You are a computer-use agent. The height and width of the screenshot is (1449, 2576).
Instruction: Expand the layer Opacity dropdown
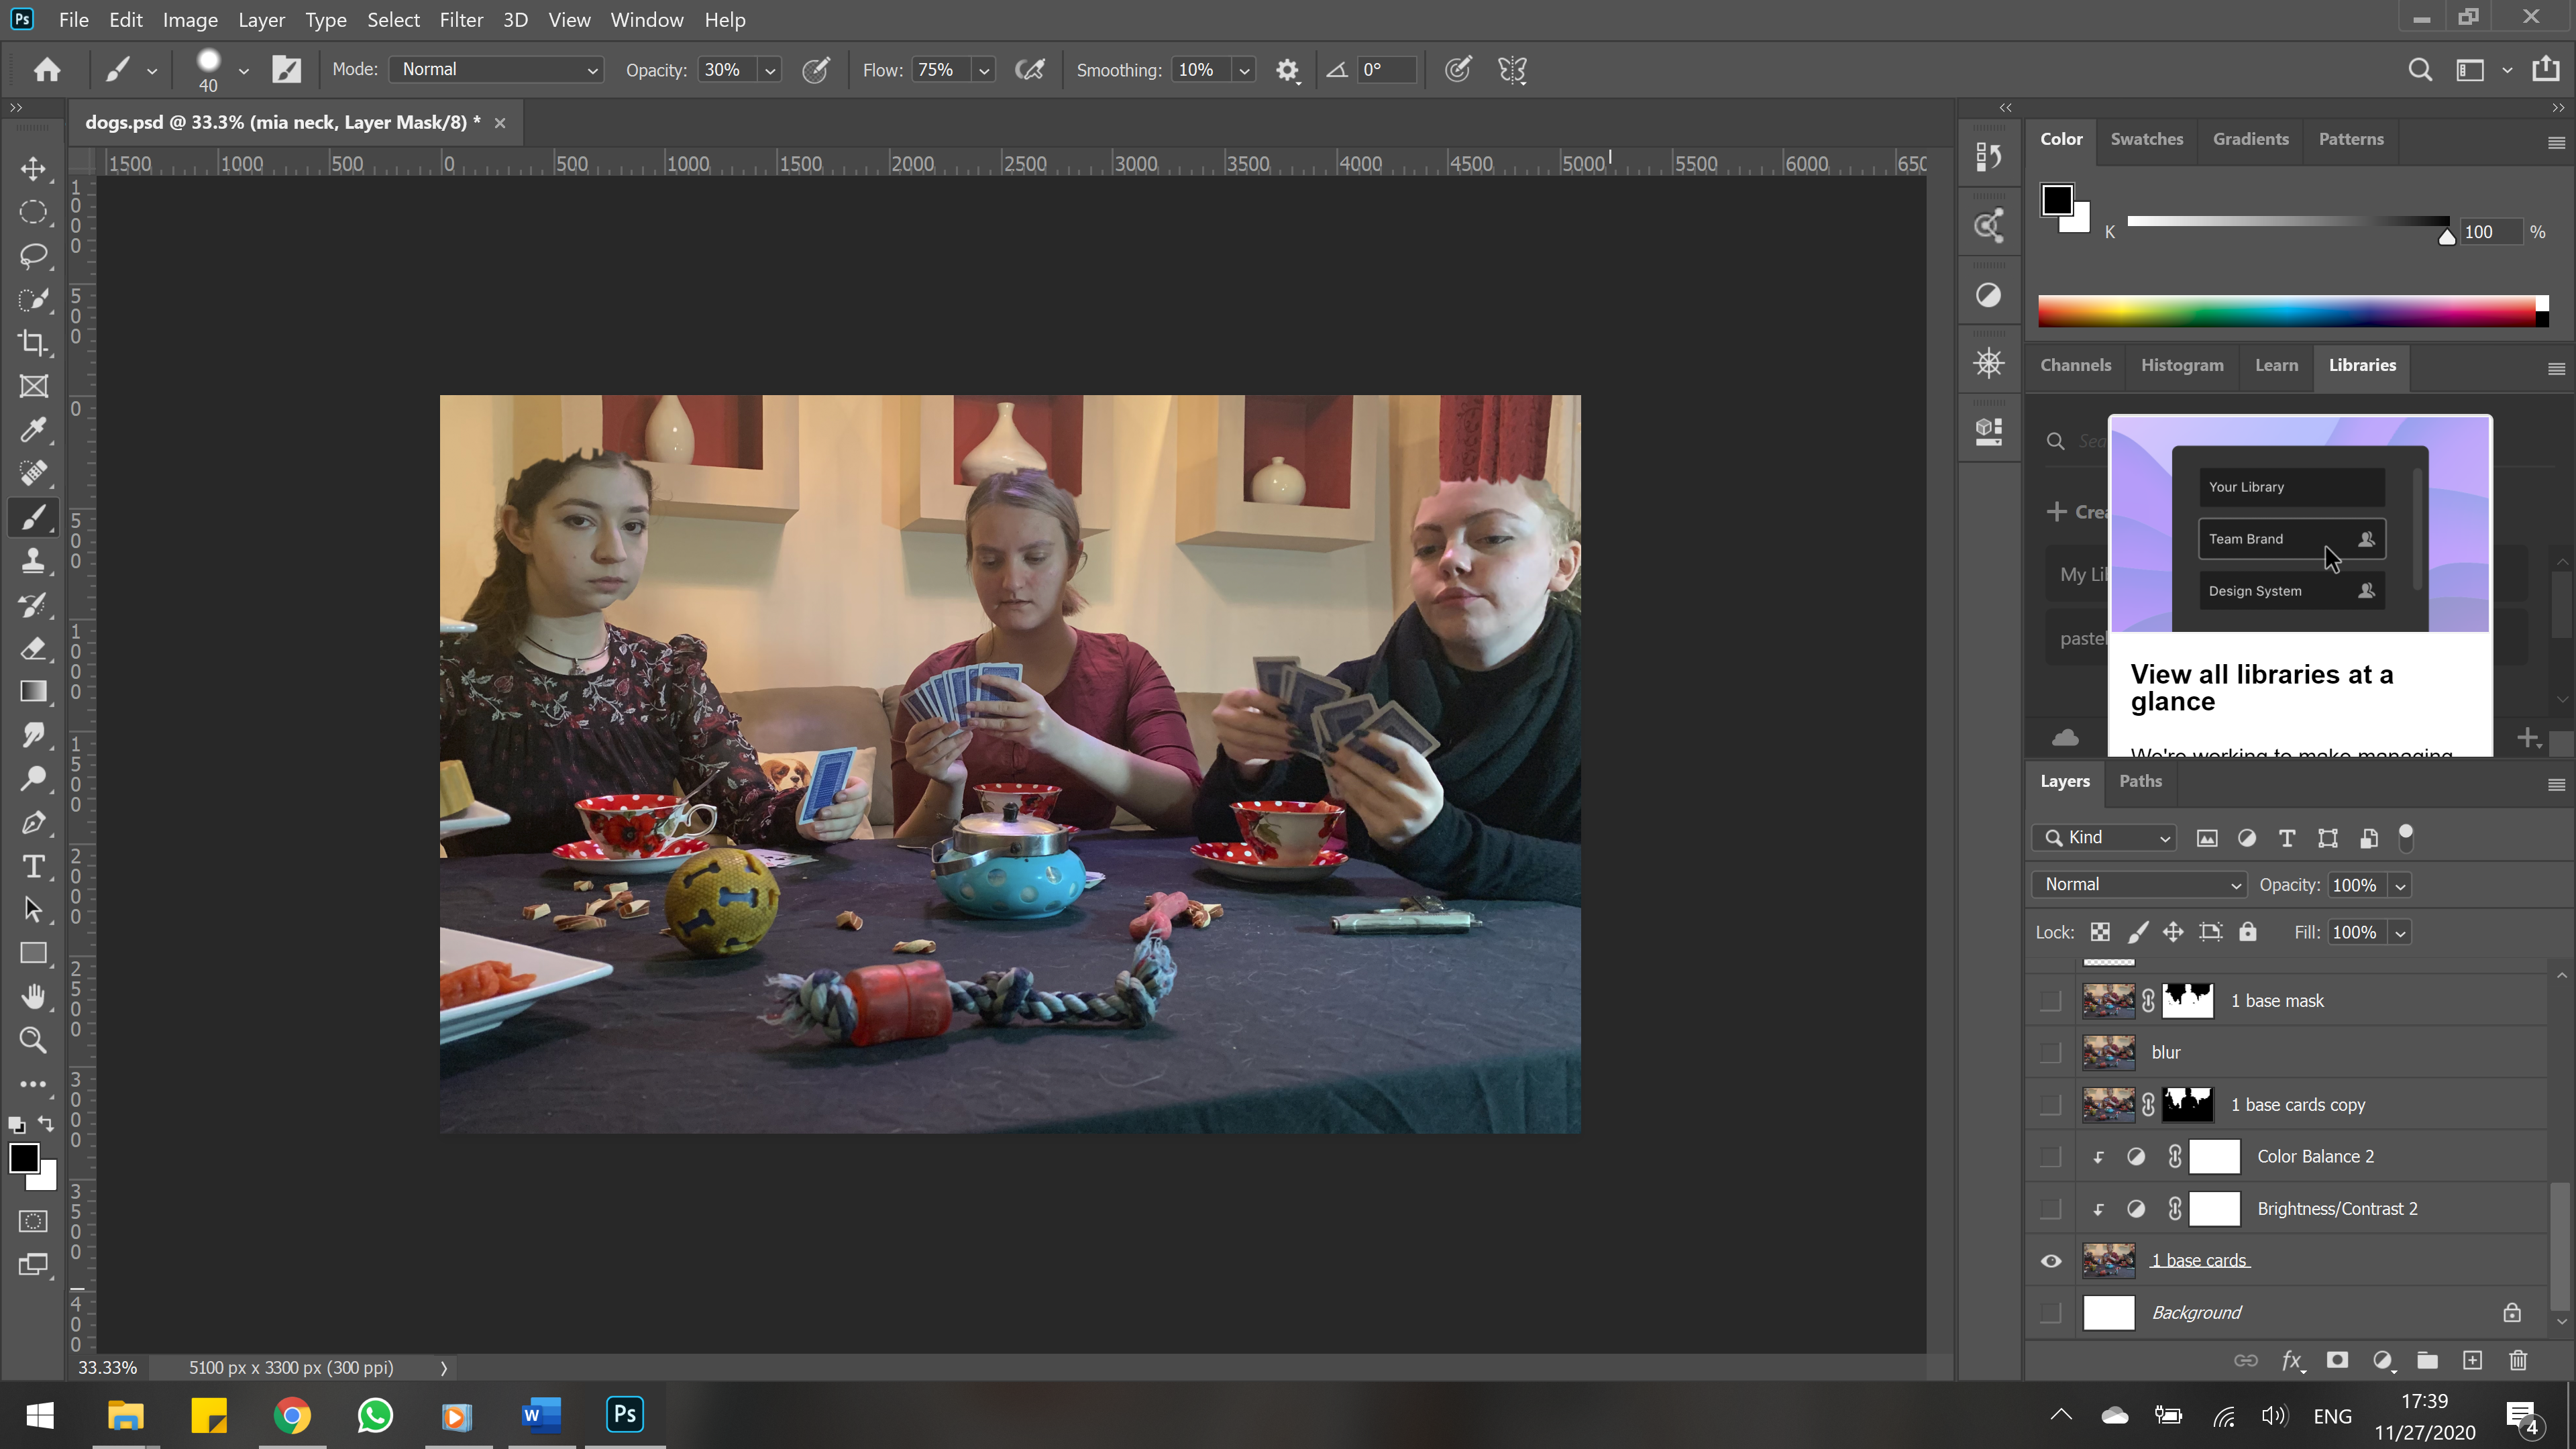point(2400,886)
